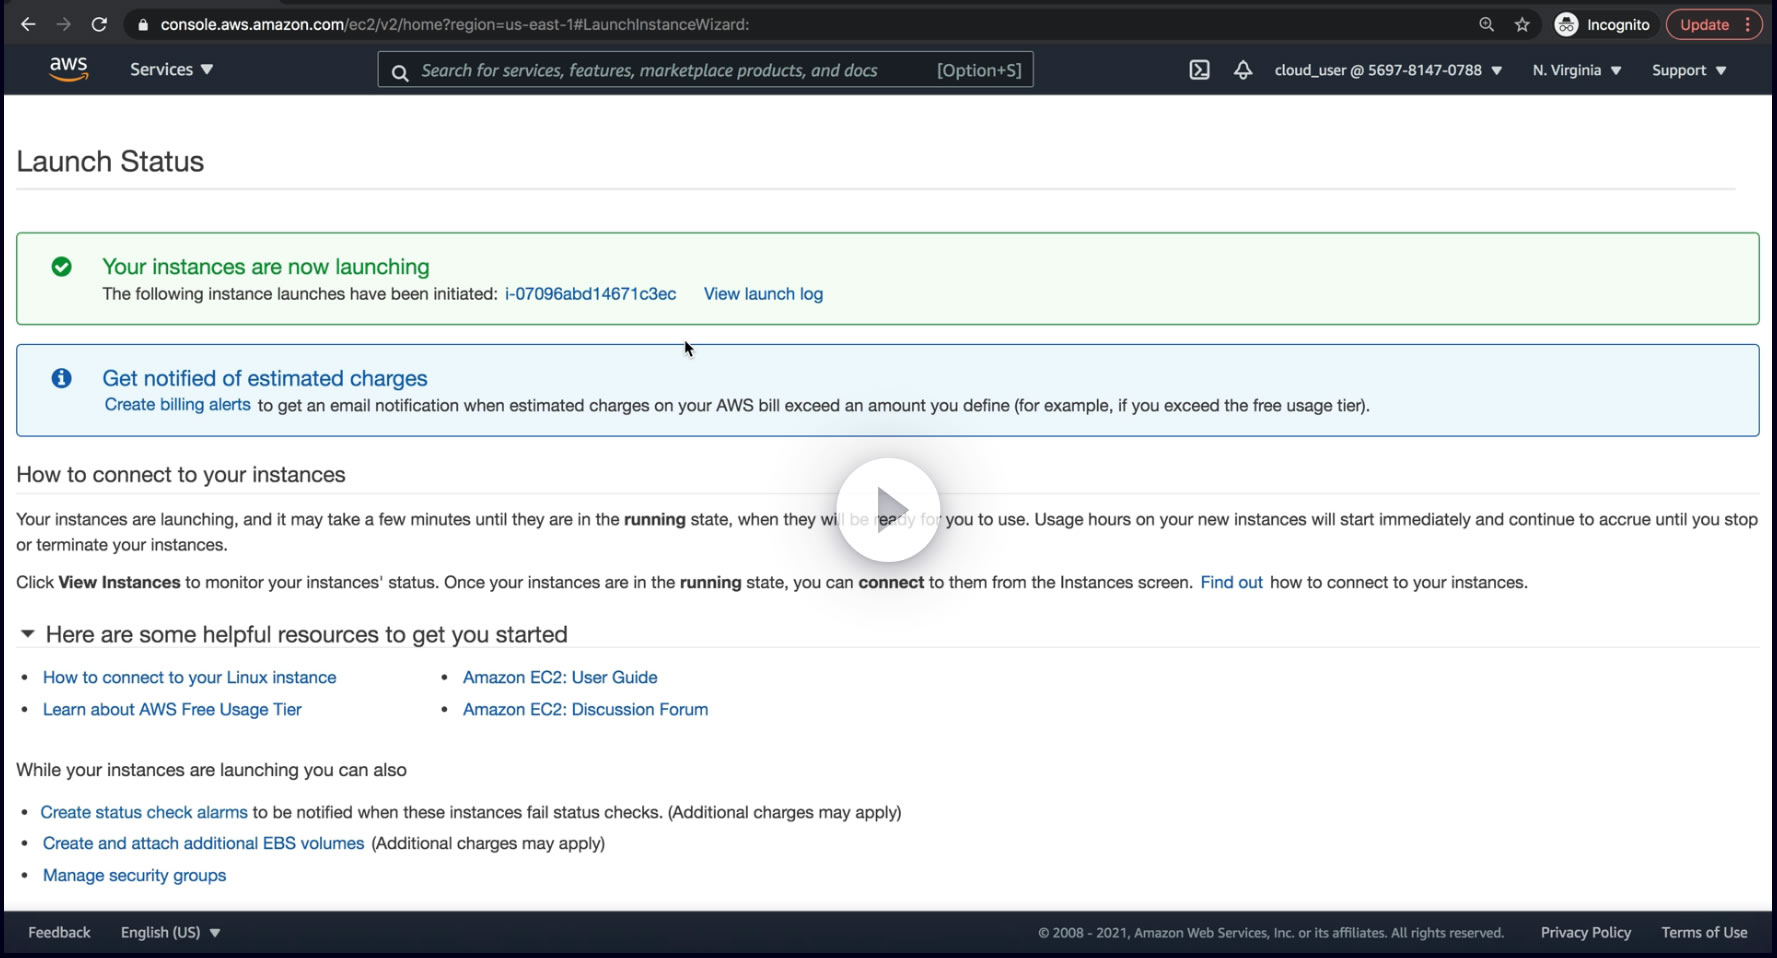Open the Terms of Use footer link
Screen dimensions: 1777x958
pyautogui.click(x=1704, y=932)
